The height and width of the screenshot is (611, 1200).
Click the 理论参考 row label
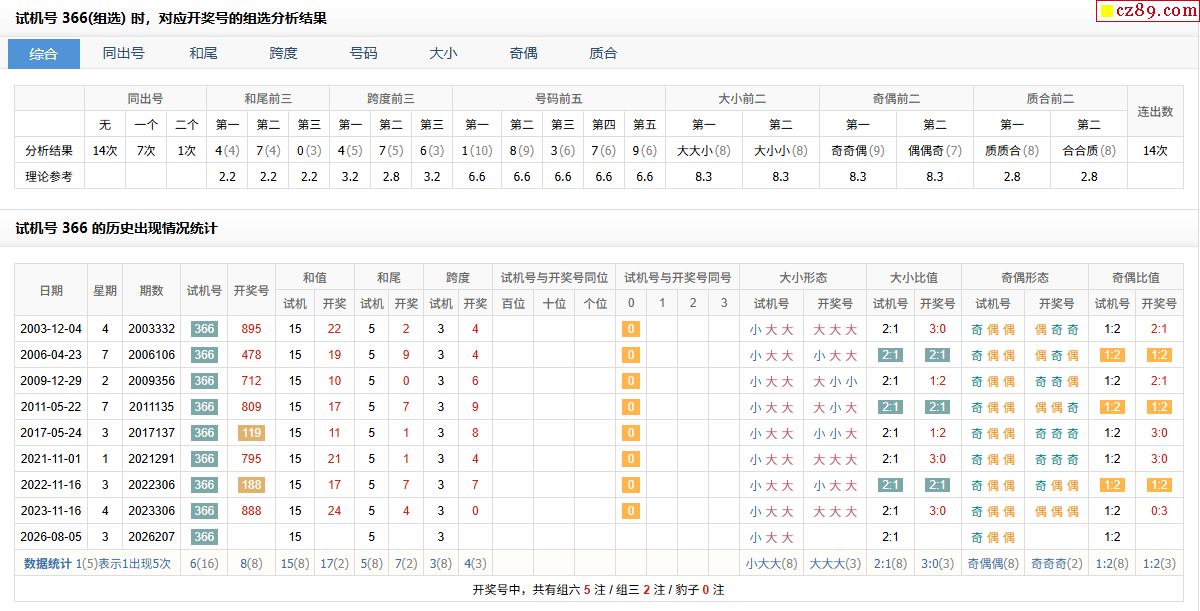[x=49, y=176]
